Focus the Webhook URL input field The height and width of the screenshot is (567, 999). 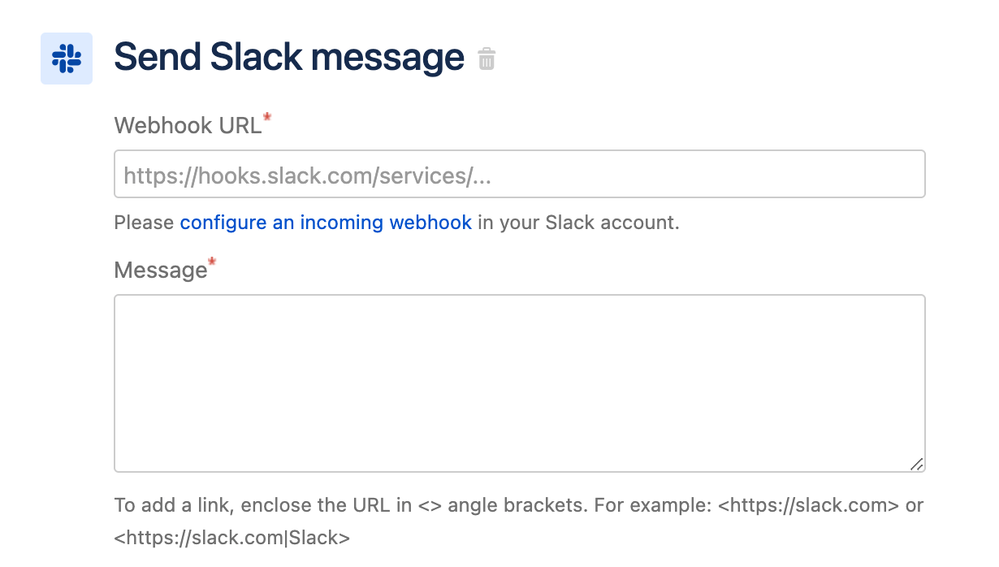point(519,174)
